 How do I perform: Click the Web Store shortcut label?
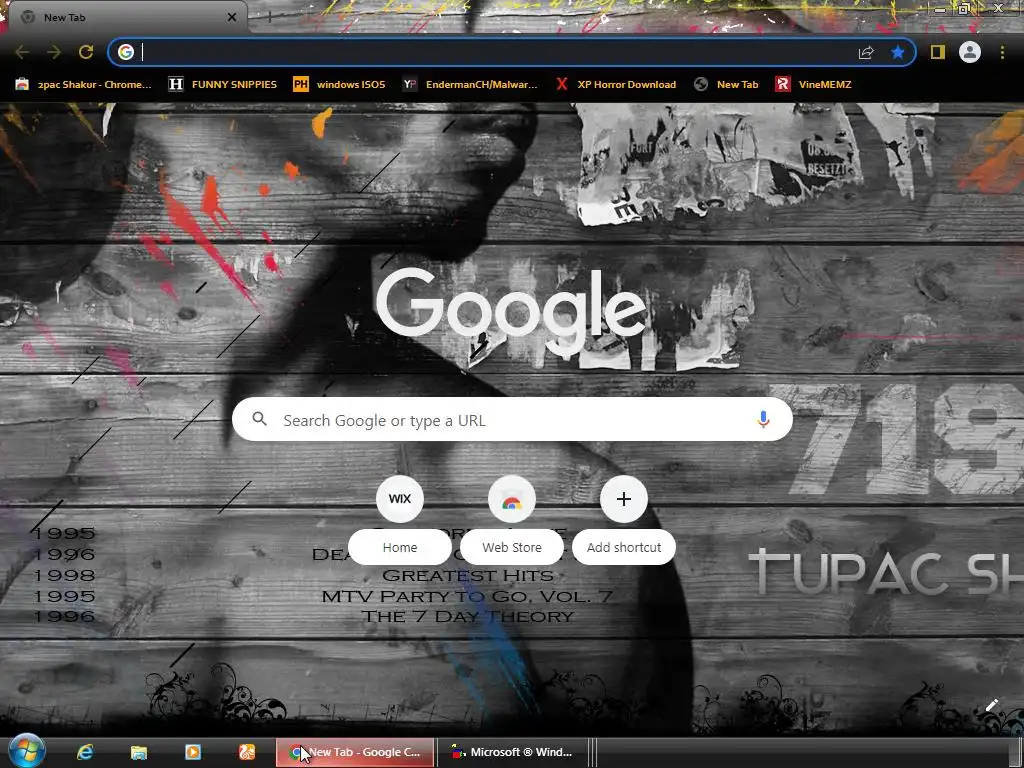click(512, 547)
